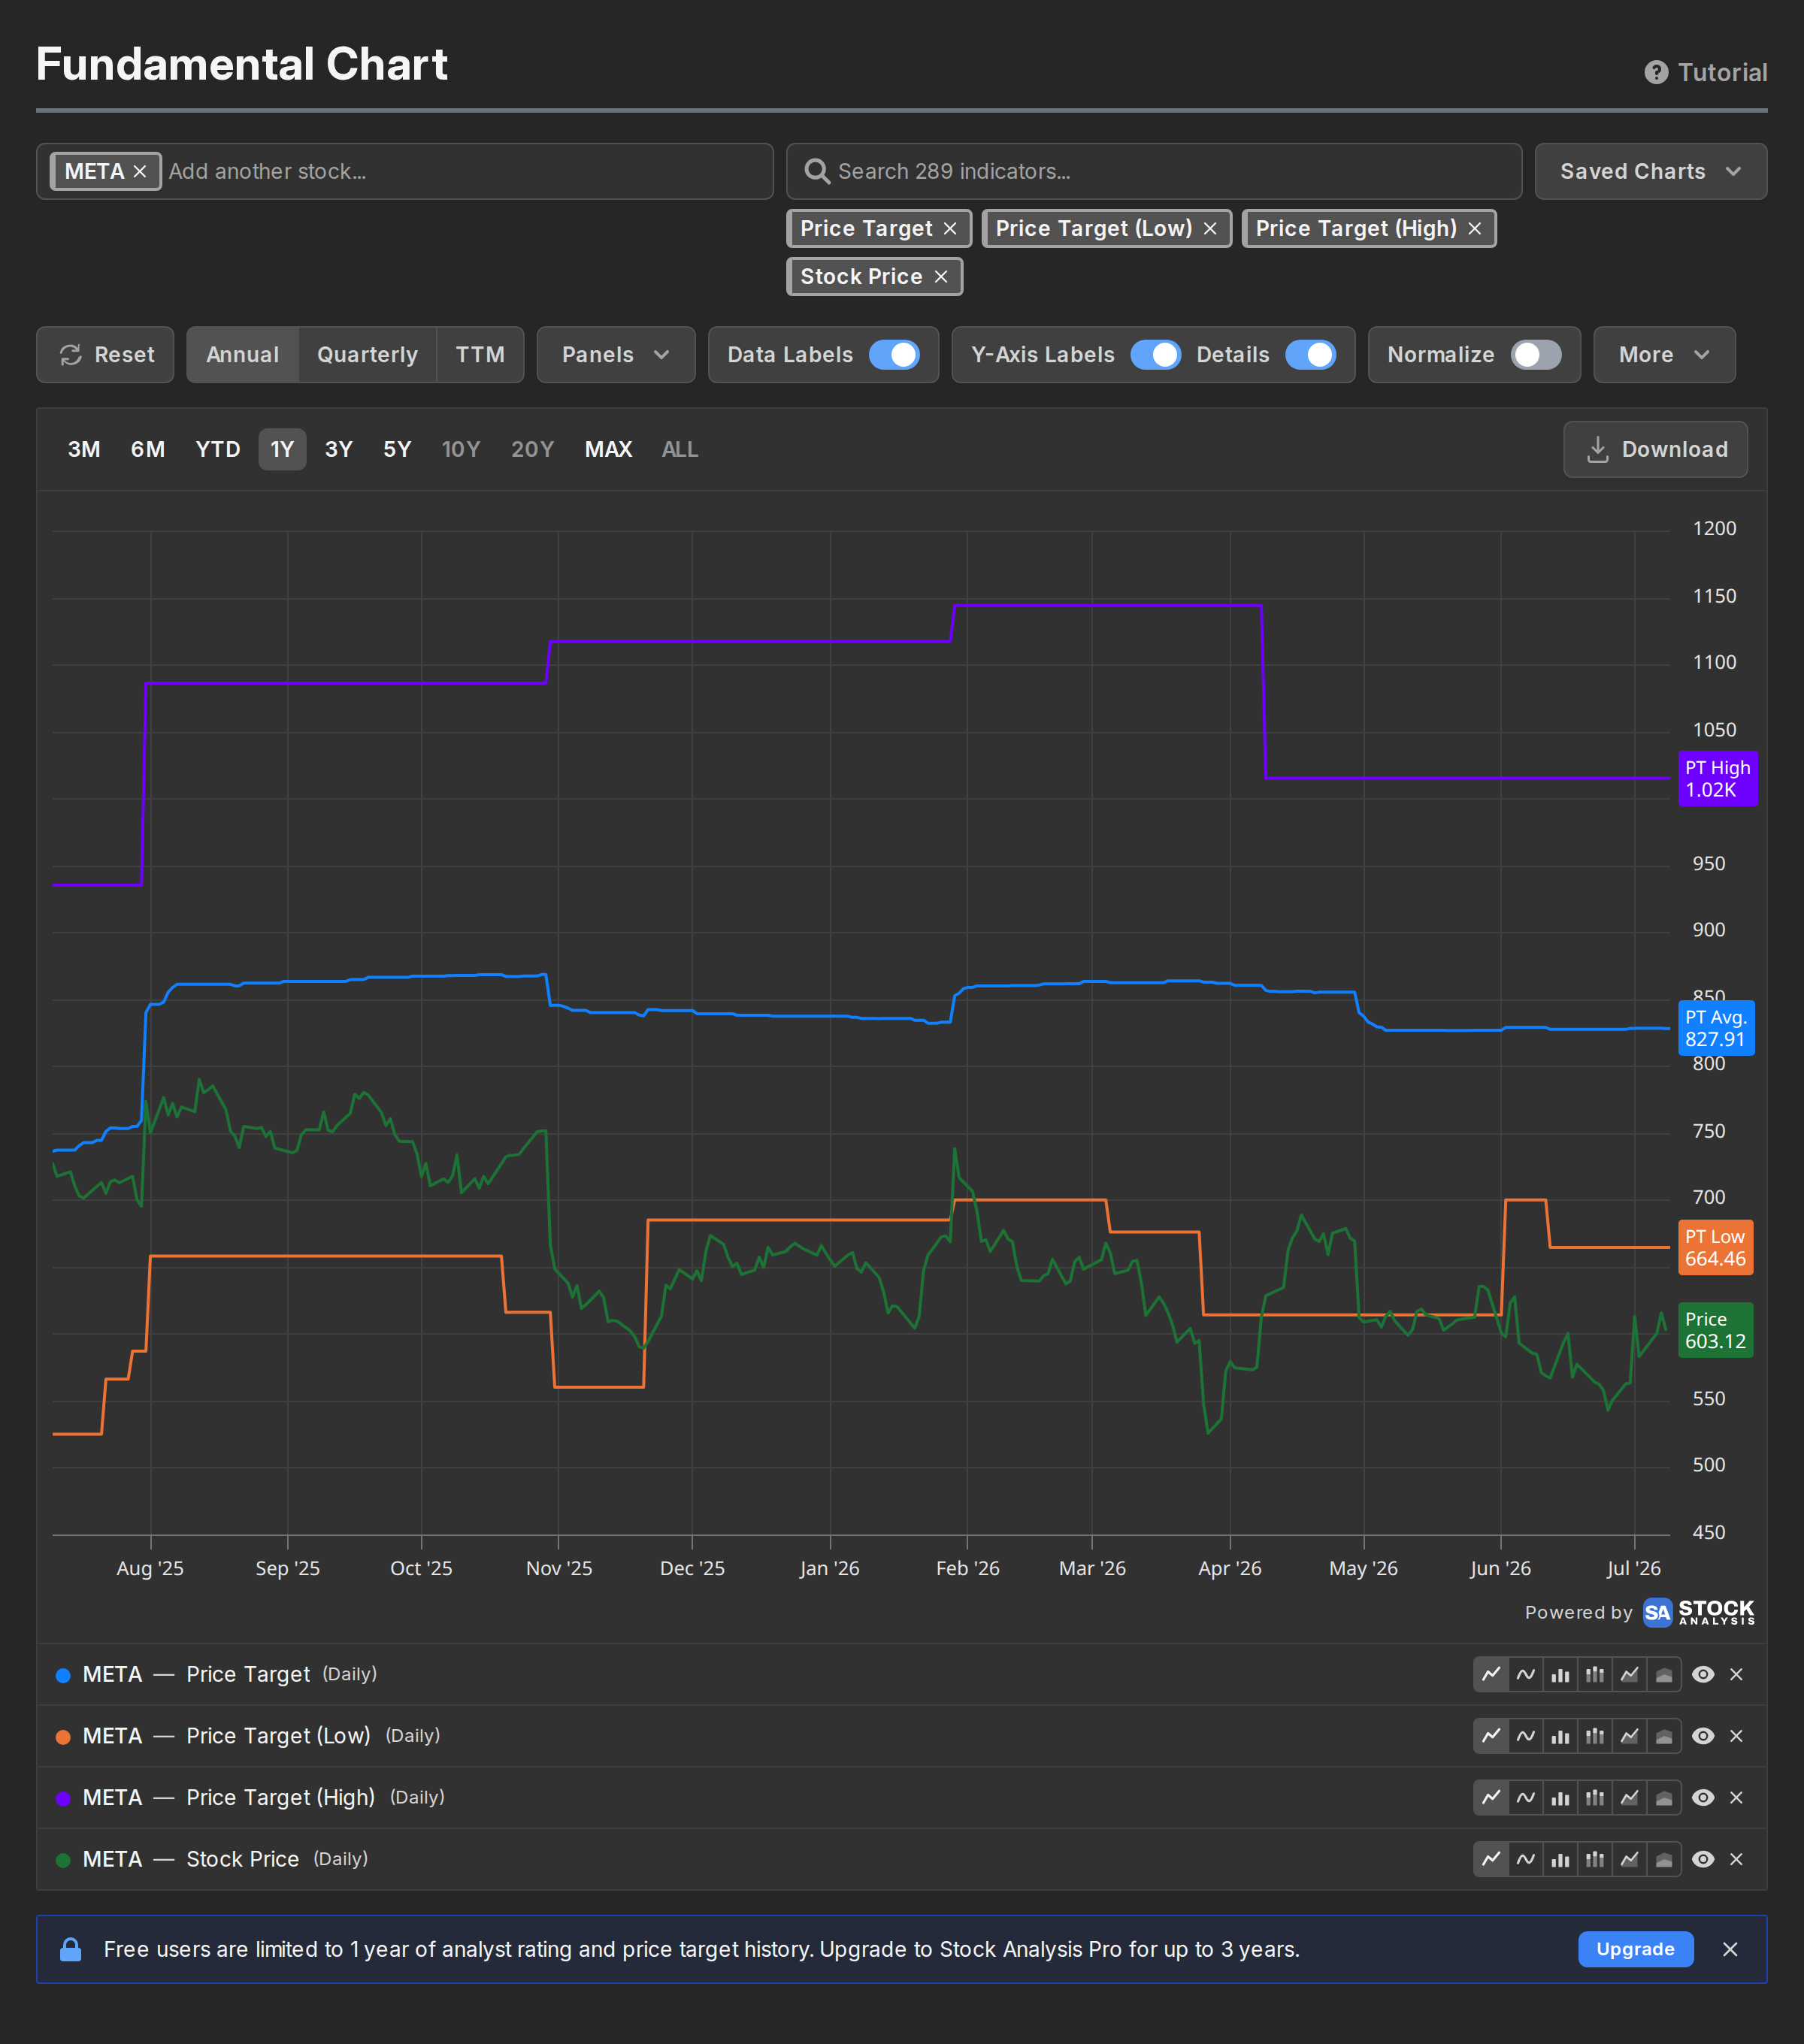The height and width of the screenshot is (2044, 1804).
Task: Select the 3Y time range
Action: (x=339, y=449)
